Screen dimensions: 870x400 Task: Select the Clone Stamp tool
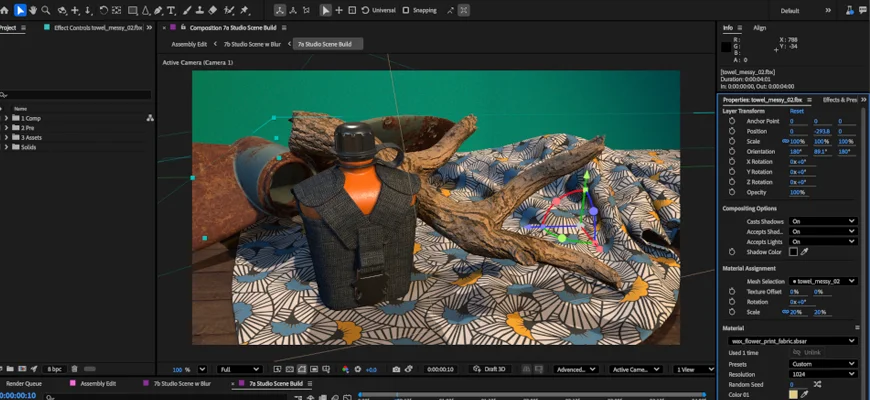click(200, 10)
